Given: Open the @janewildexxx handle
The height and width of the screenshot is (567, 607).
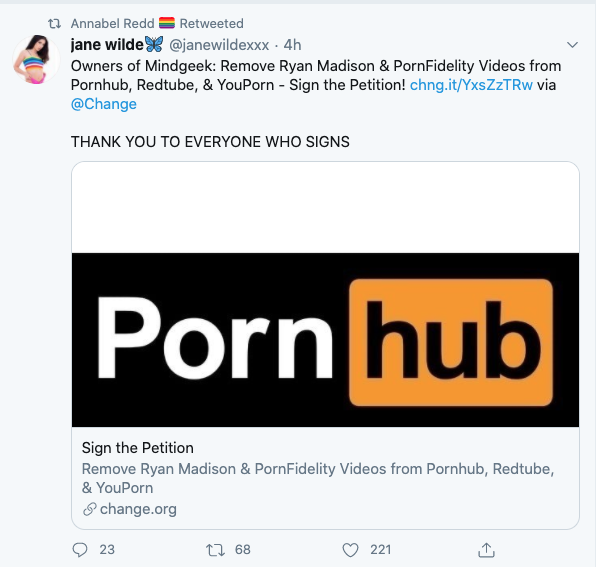Looking at the screenshot, I should pos(219,45).
